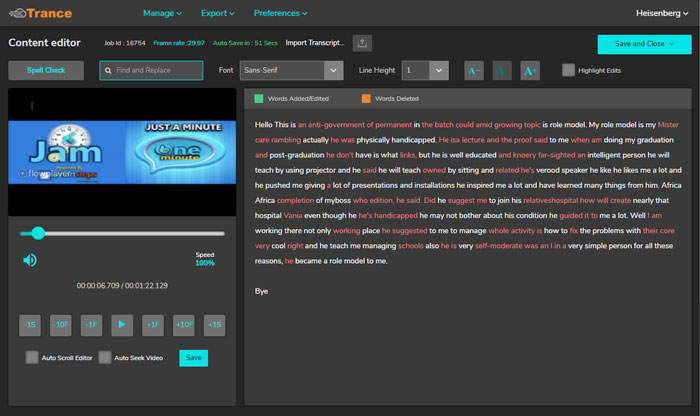
Task: Click the video progress slider handle
Action: coord(38,233)
